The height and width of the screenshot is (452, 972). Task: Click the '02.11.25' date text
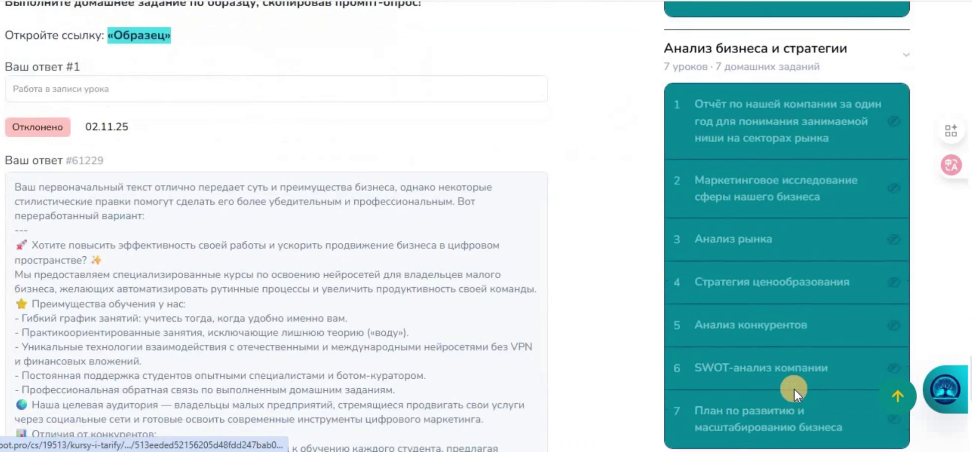107,127
